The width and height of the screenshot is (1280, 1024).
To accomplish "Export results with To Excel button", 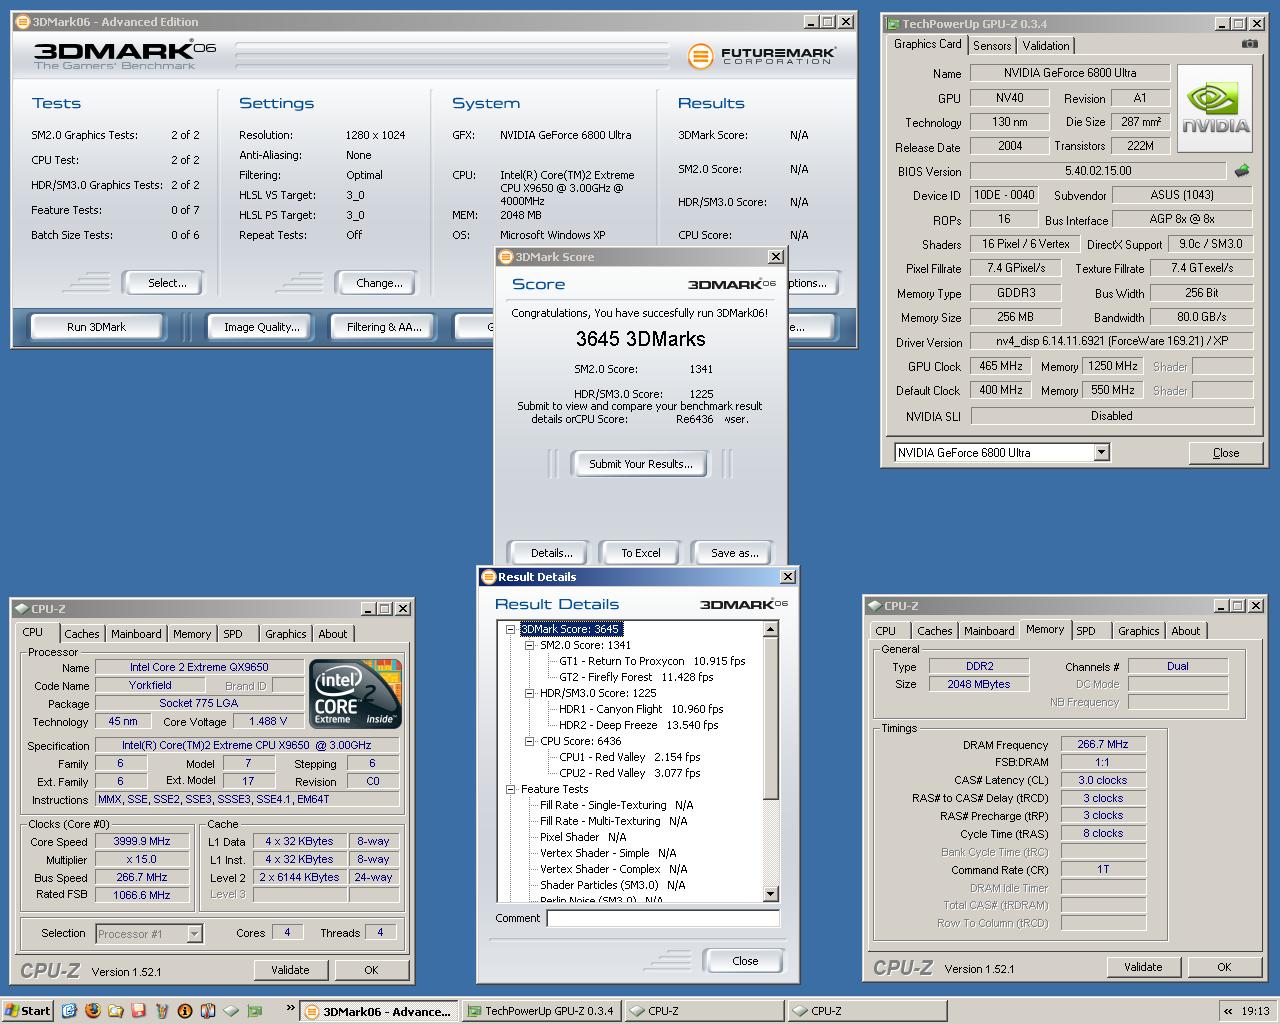I will pyautogui.click(x=640, y=553).
